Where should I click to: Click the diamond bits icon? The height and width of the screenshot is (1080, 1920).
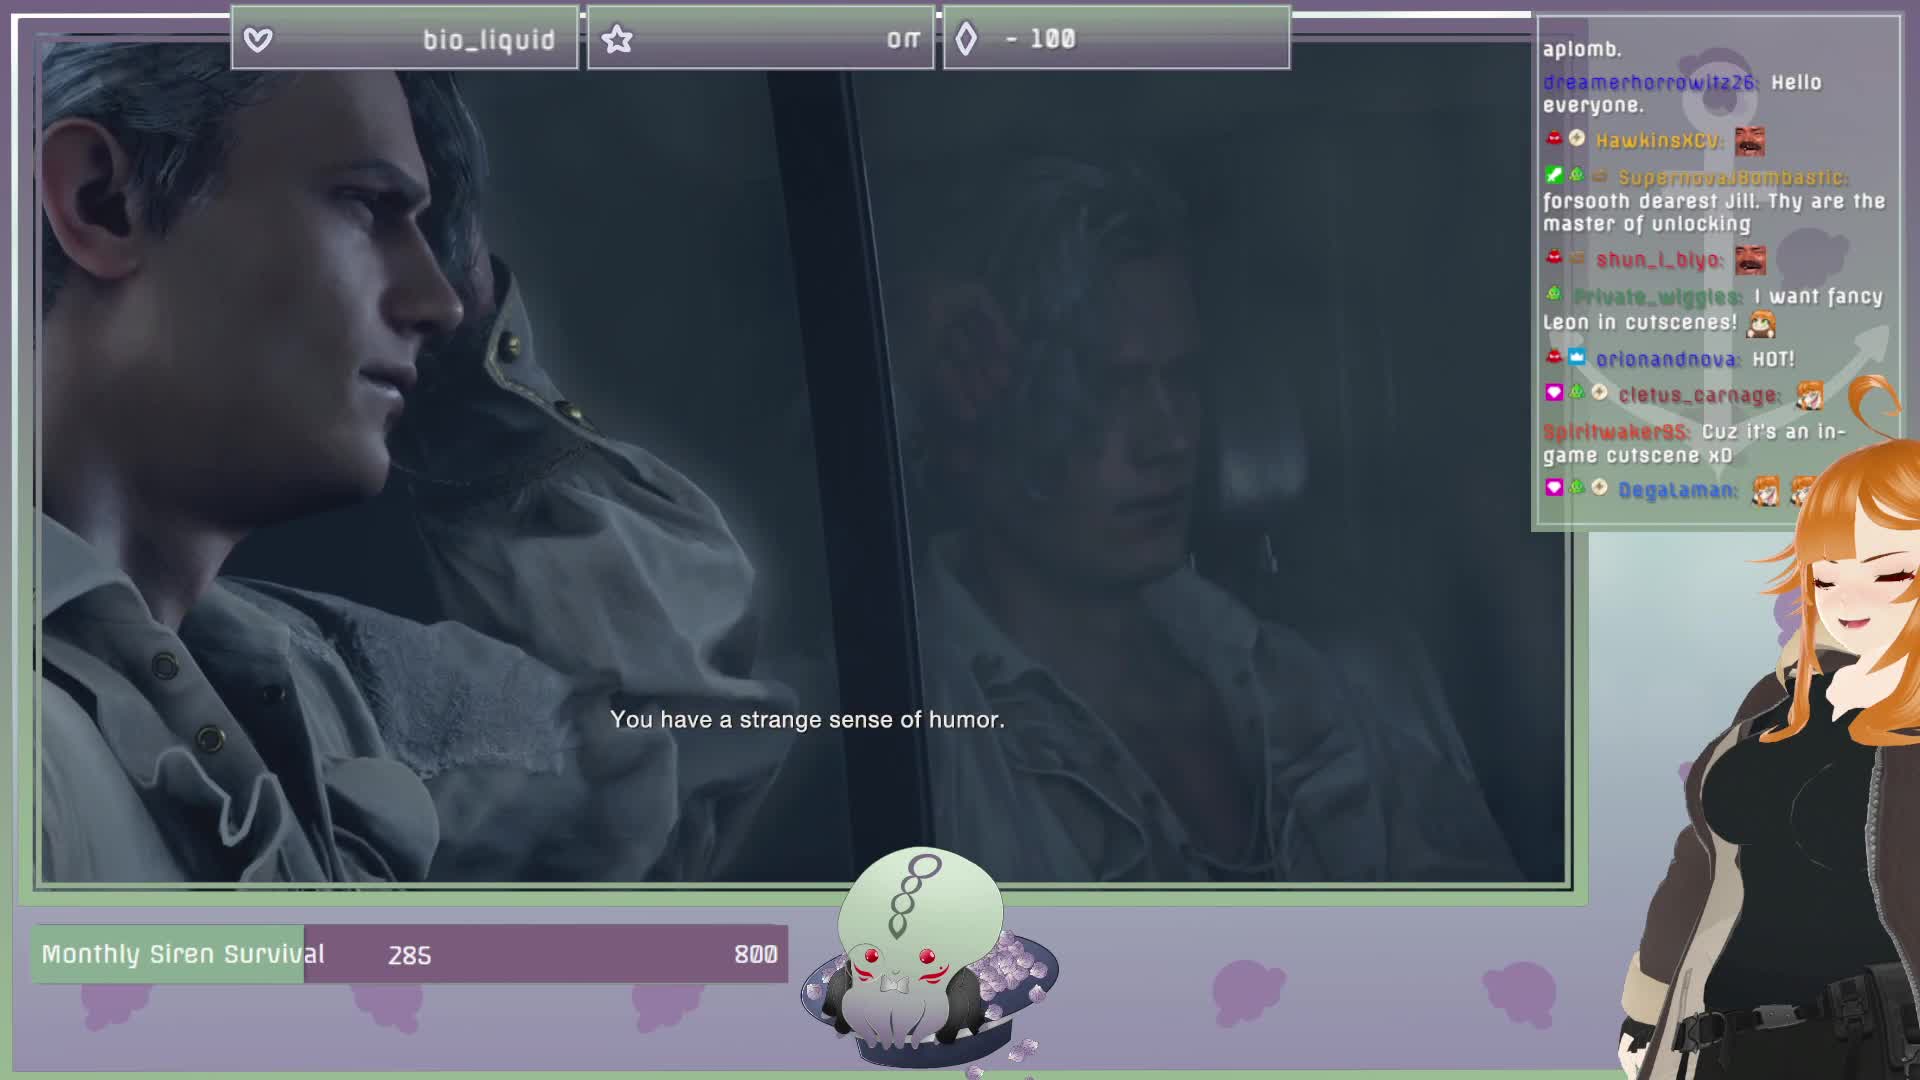[965, 39]
